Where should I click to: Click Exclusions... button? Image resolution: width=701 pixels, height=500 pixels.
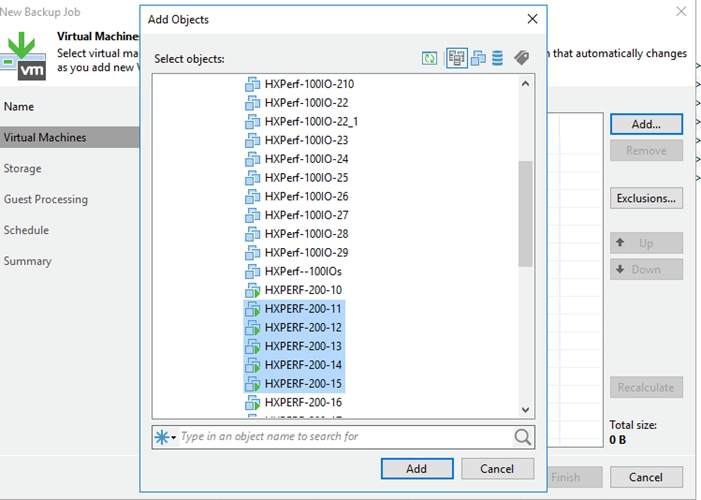(646, 198)
